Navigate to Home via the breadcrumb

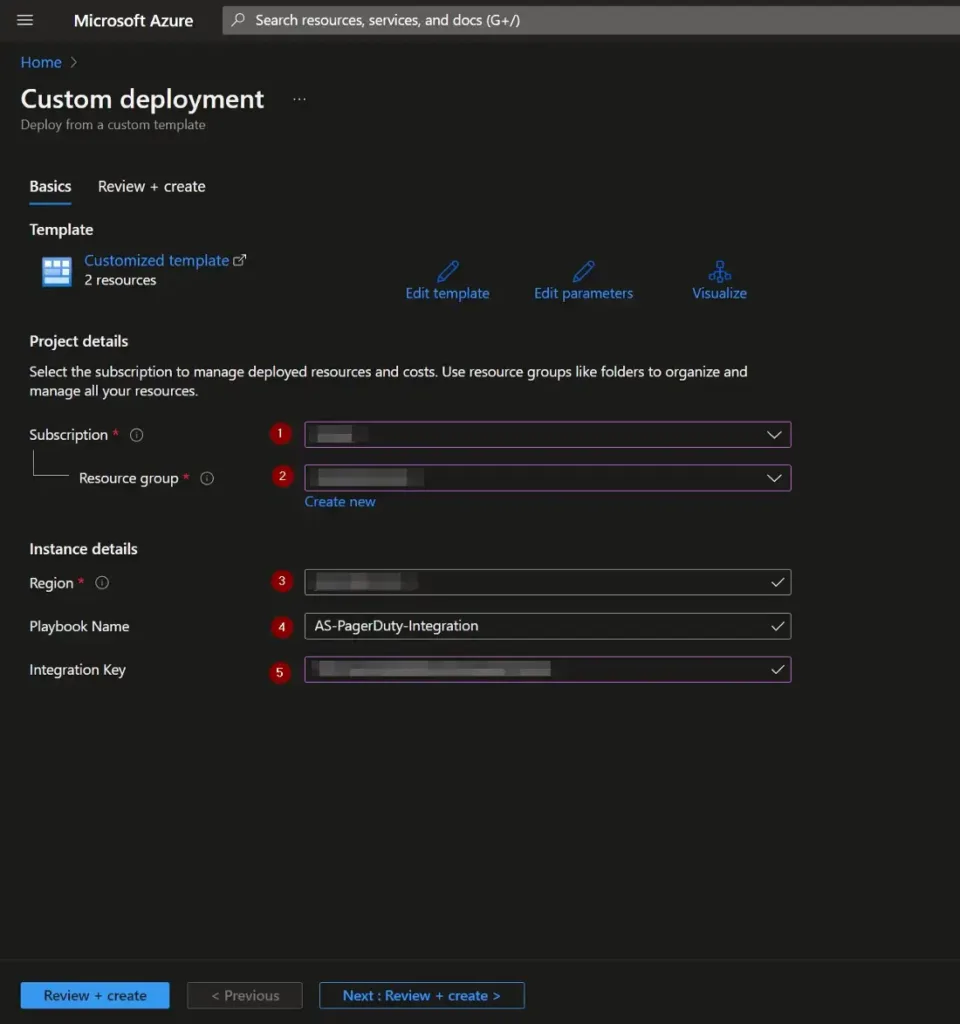click(40, 62)
